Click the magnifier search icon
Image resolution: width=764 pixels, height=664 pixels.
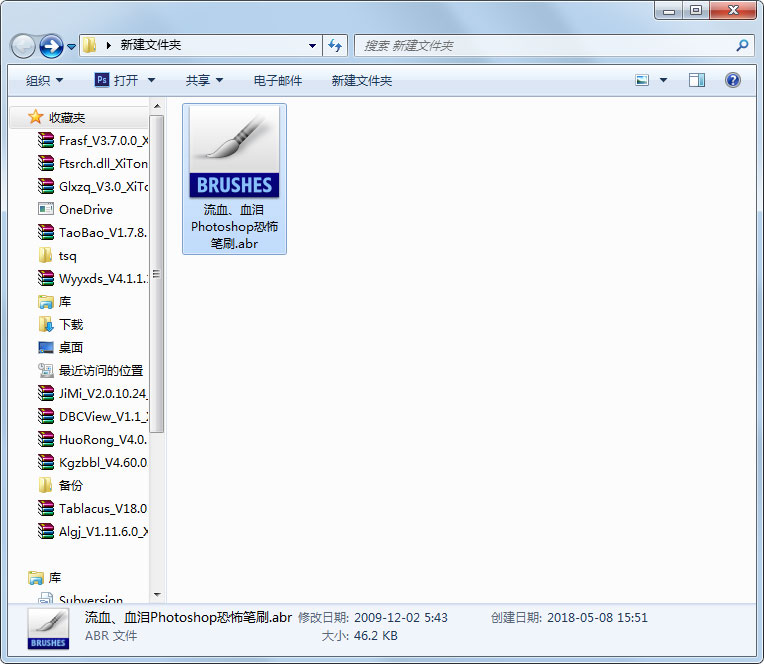tap(742, 45)
